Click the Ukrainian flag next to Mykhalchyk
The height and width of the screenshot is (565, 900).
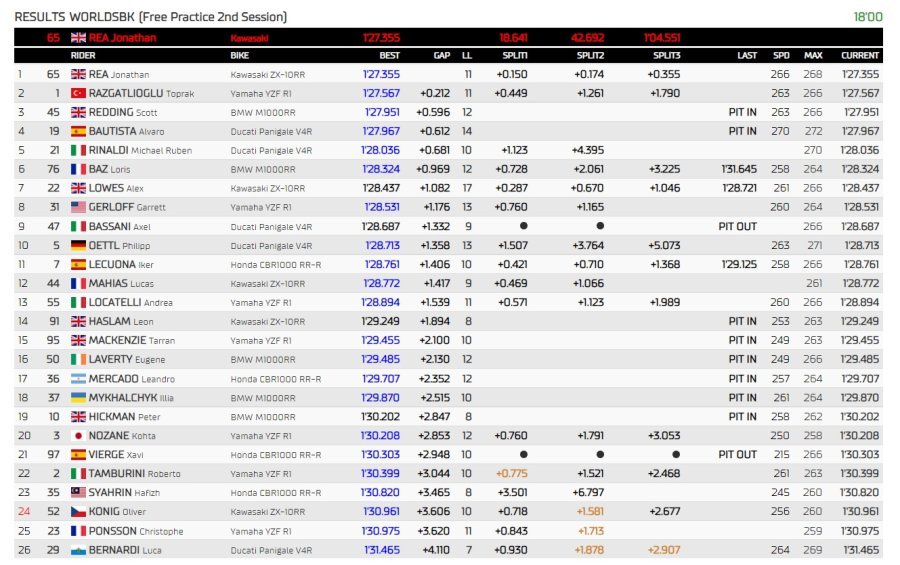78,398
